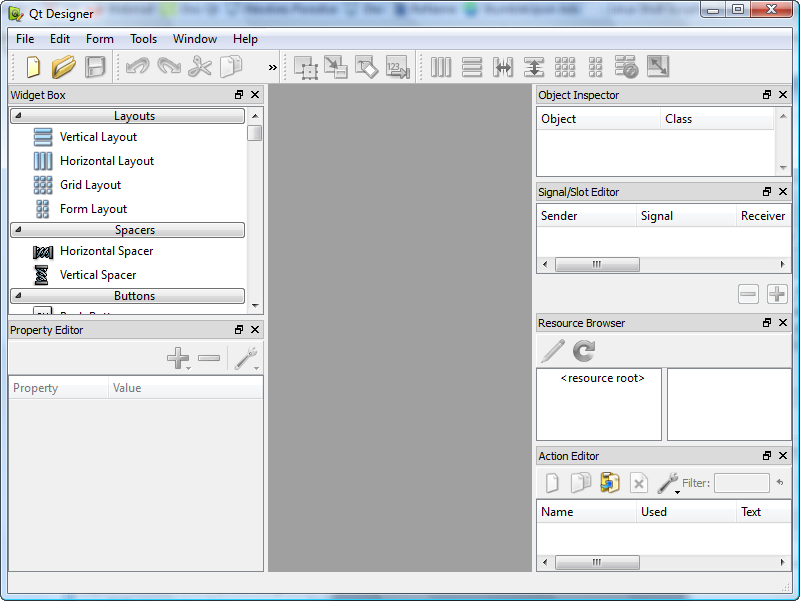Open the Edit menu
The image size is (800, 601).
point(60,39)
